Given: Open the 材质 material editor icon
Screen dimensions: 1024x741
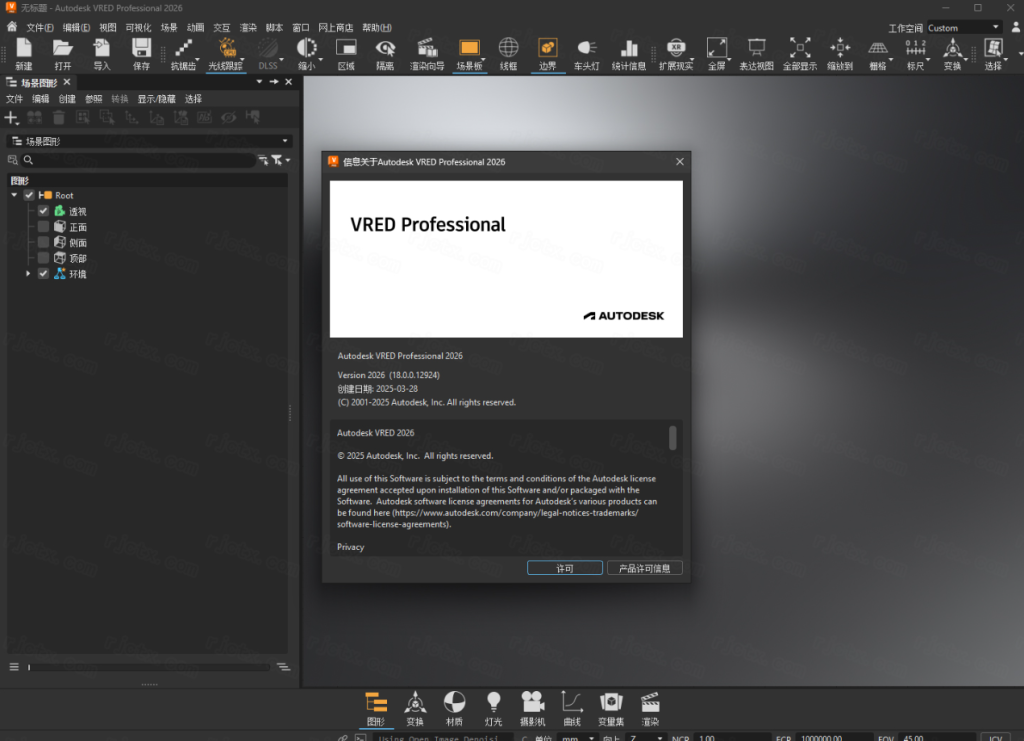Looking at the screenshot, I should point(454,707).
